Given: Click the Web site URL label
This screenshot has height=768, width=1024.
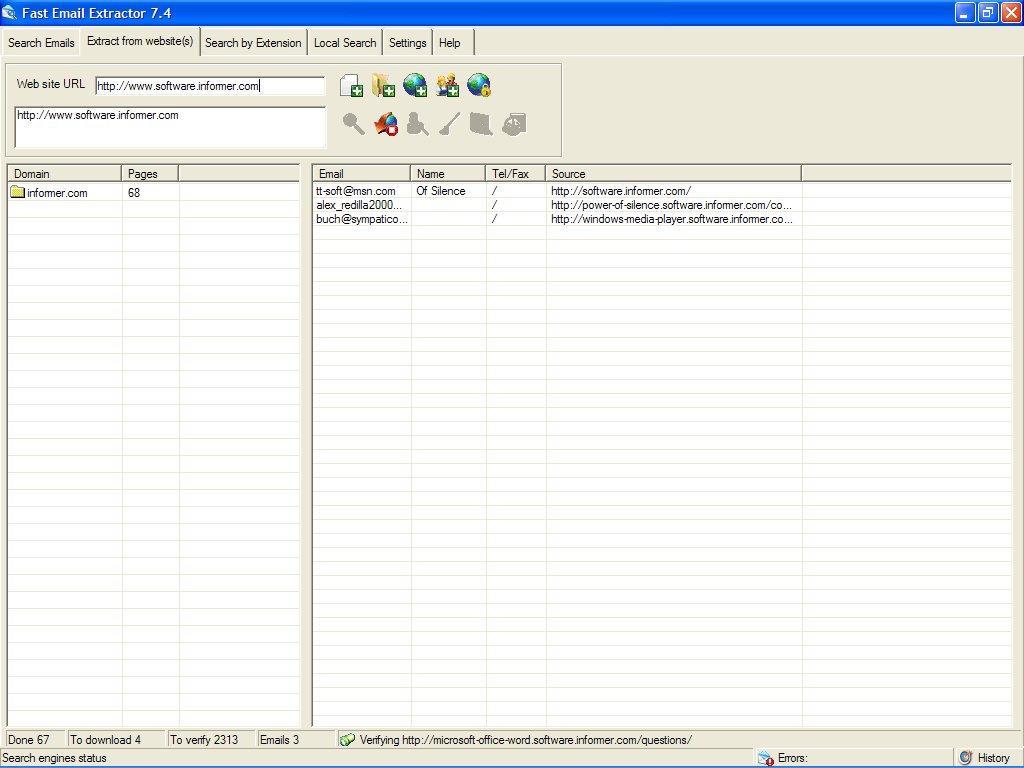Looking at the screenshot, I should click(x=51, y=84).
